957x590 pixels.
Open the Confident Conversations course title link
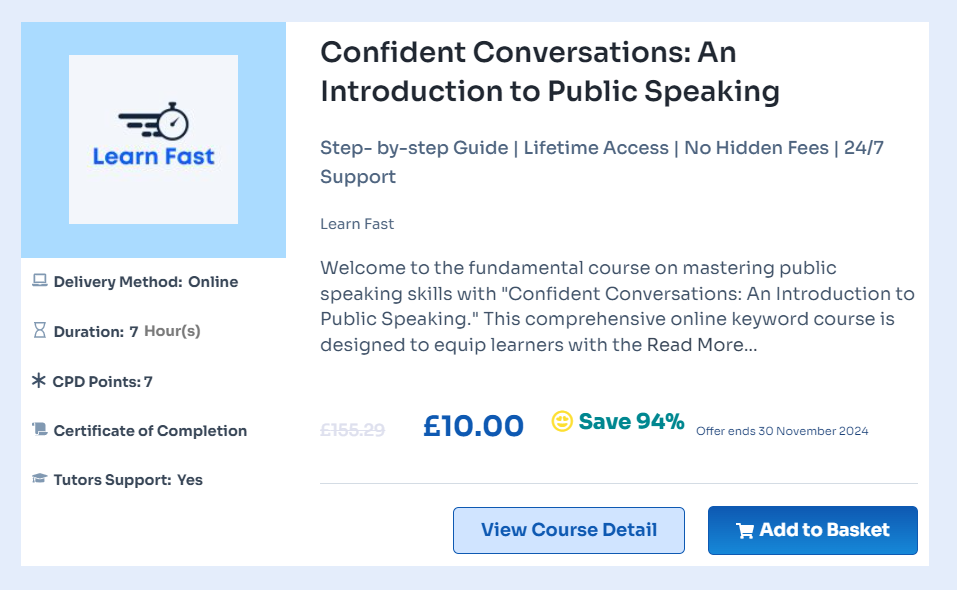pos(549,71)
